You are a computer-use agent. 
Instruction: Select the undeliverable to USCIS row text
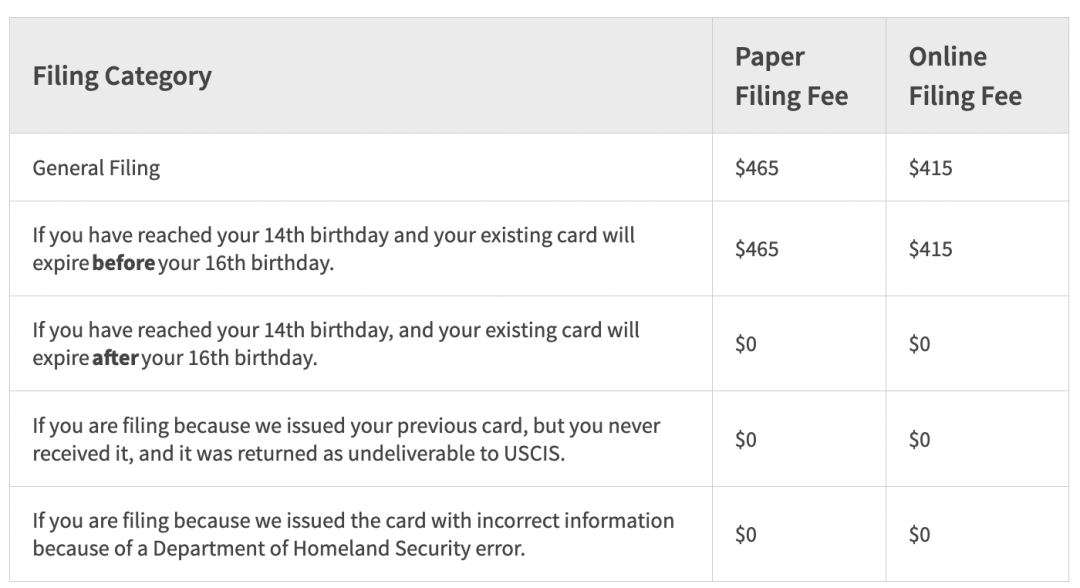click(346, 439)
